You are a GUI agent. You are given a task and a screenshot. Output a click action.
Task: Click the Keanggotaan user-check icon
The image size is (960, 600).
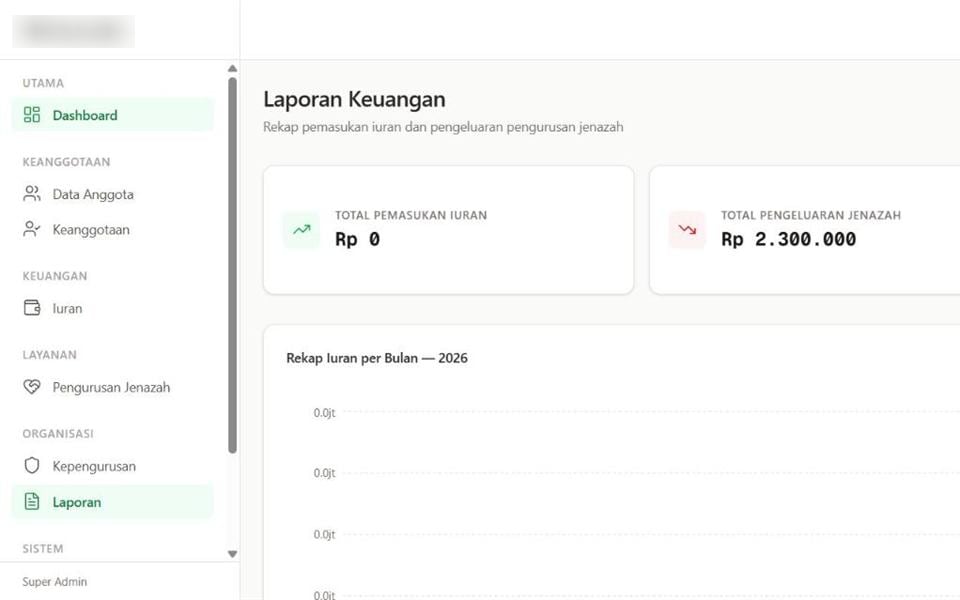(32, 229)
